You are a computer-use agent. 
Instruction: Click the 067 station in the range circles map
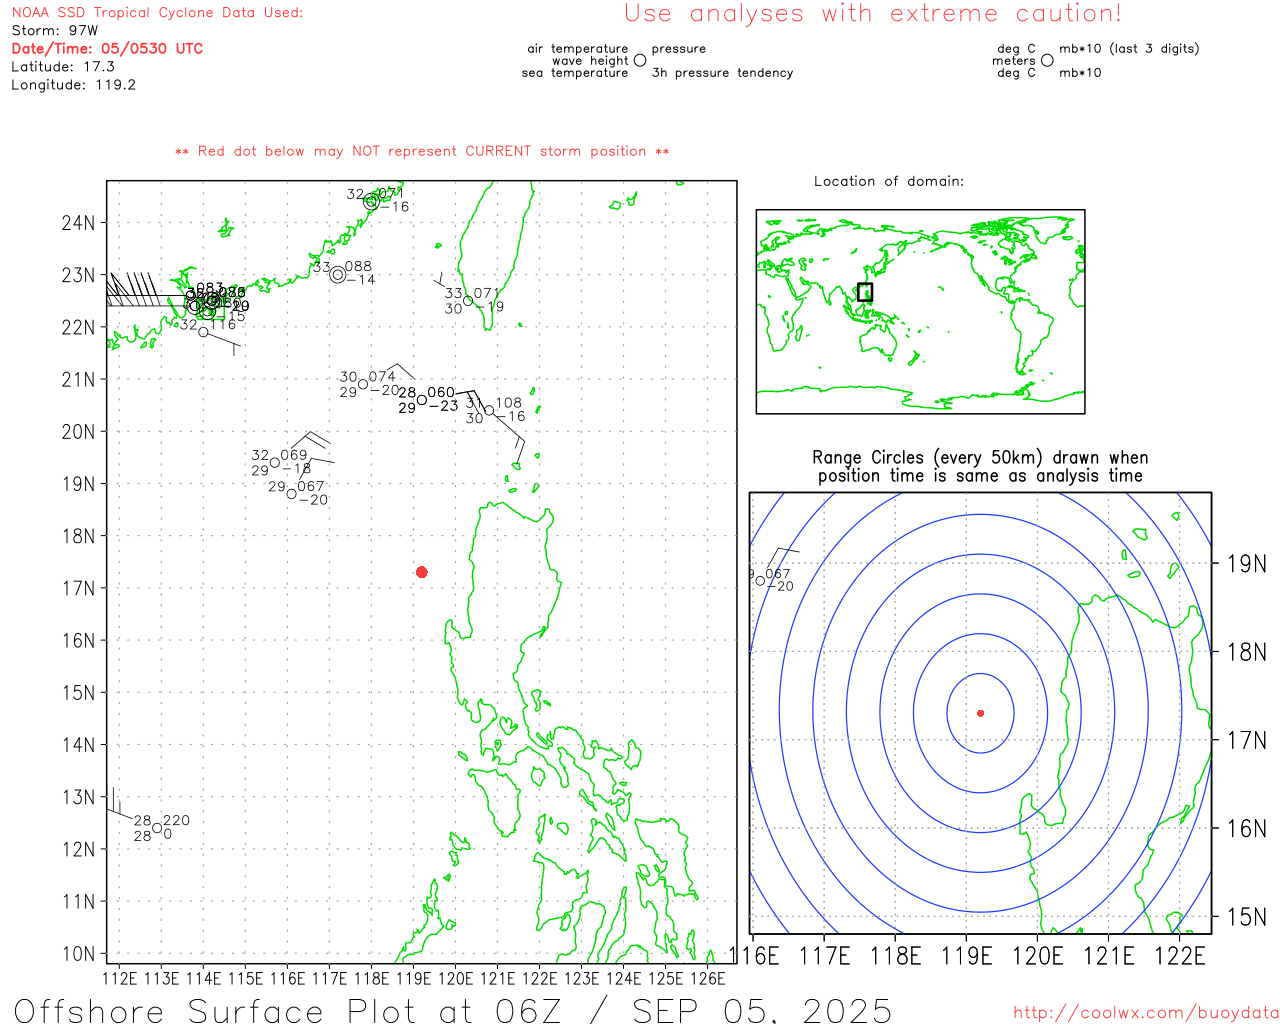[760, 580]
